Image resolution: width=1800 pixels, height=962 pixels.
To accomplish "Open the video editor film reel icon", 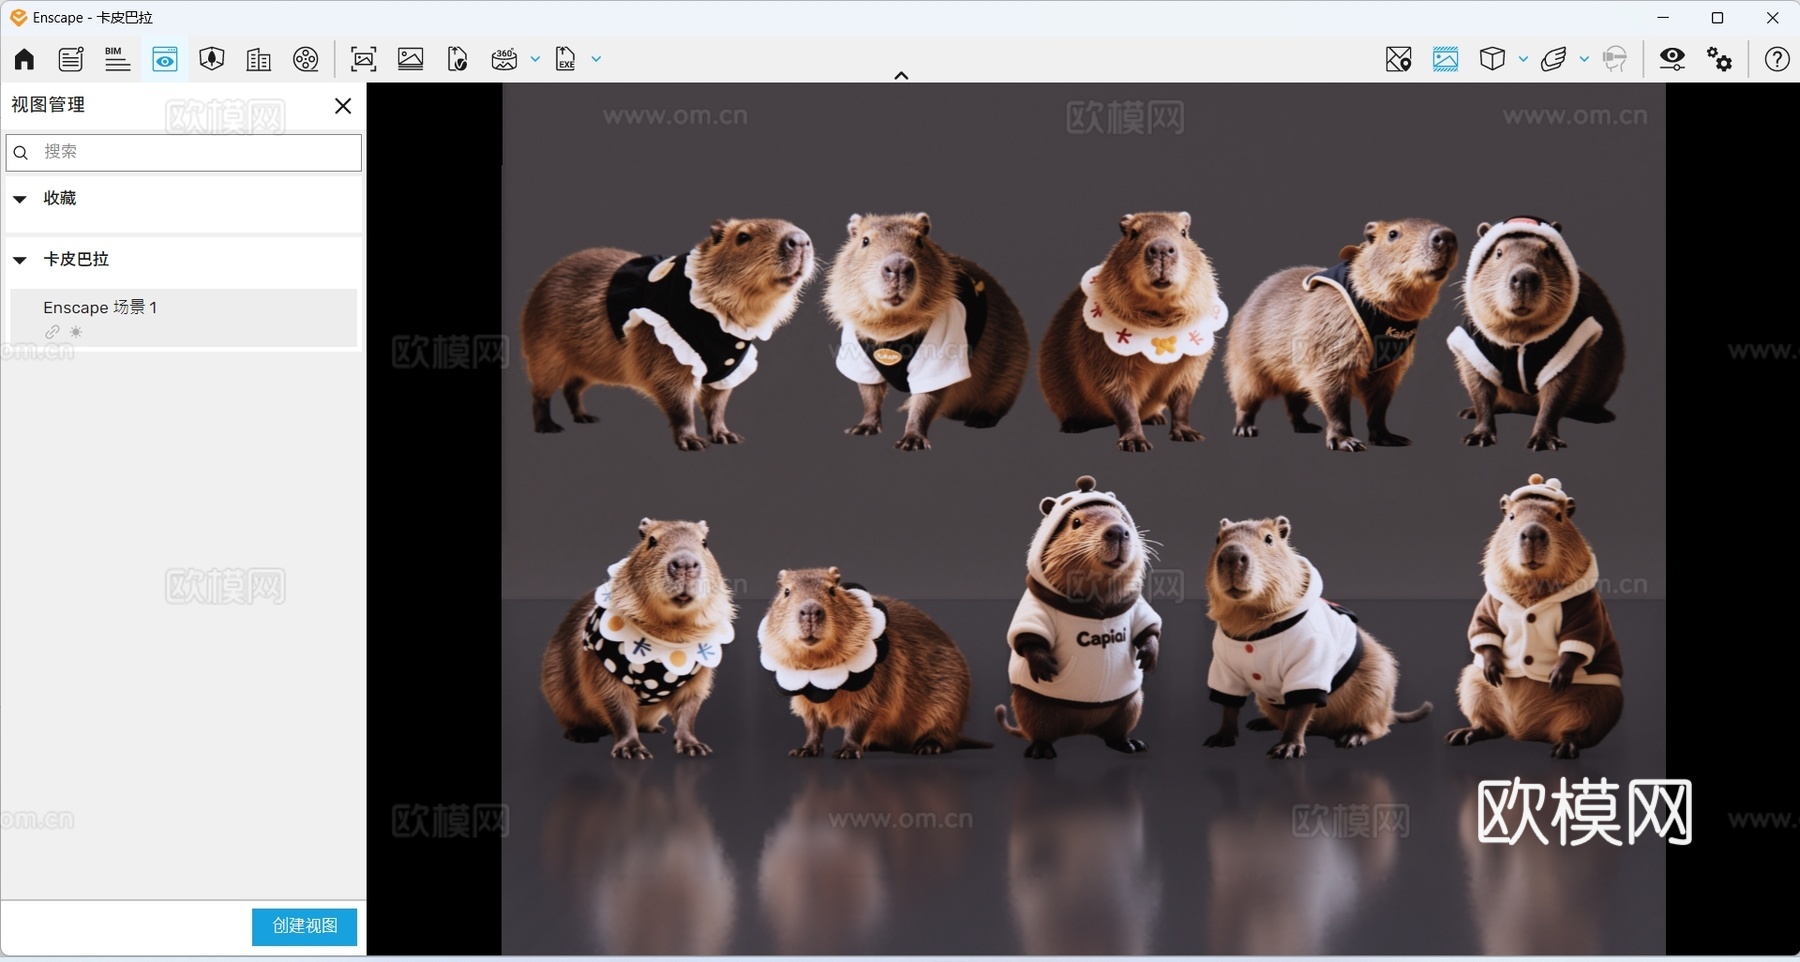I will [306, 59].
